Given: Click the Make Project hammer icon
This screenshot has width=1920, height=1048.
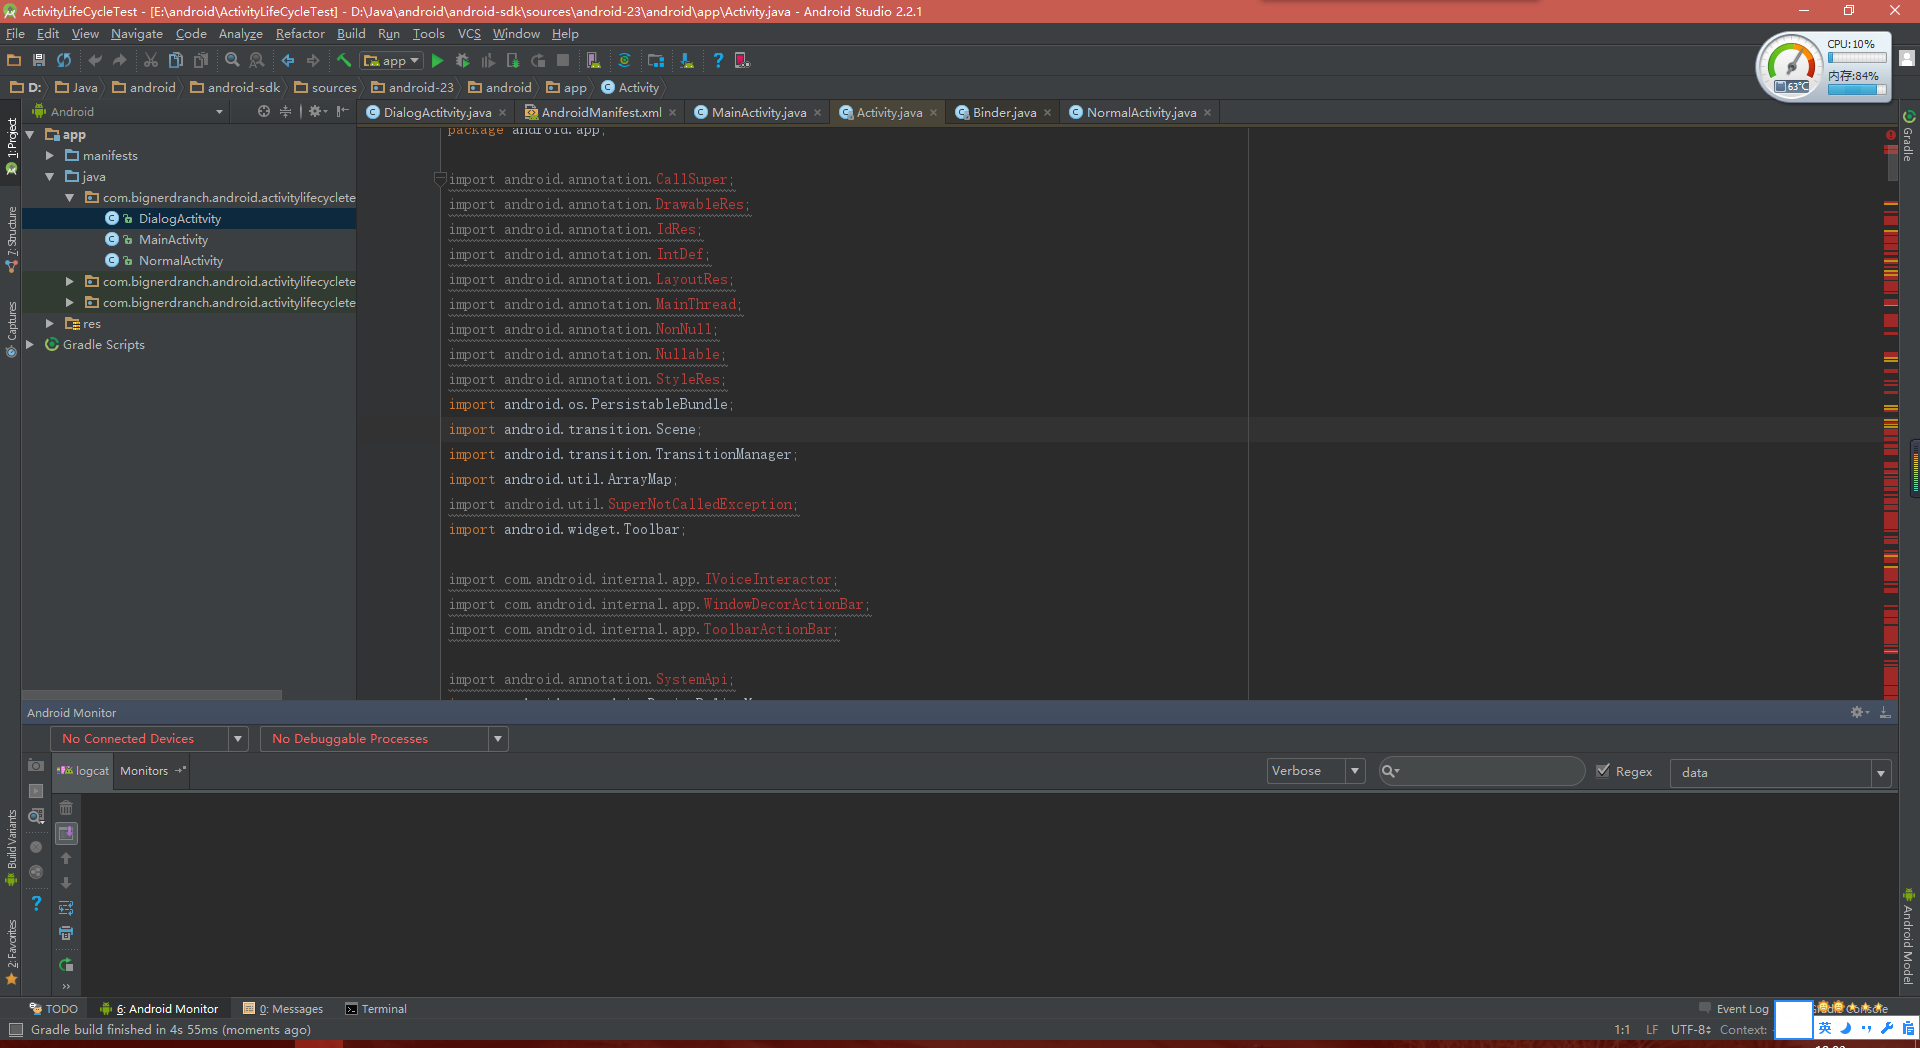Looking at the screenshot, I should pyautogui.click(x=344, y=61).
